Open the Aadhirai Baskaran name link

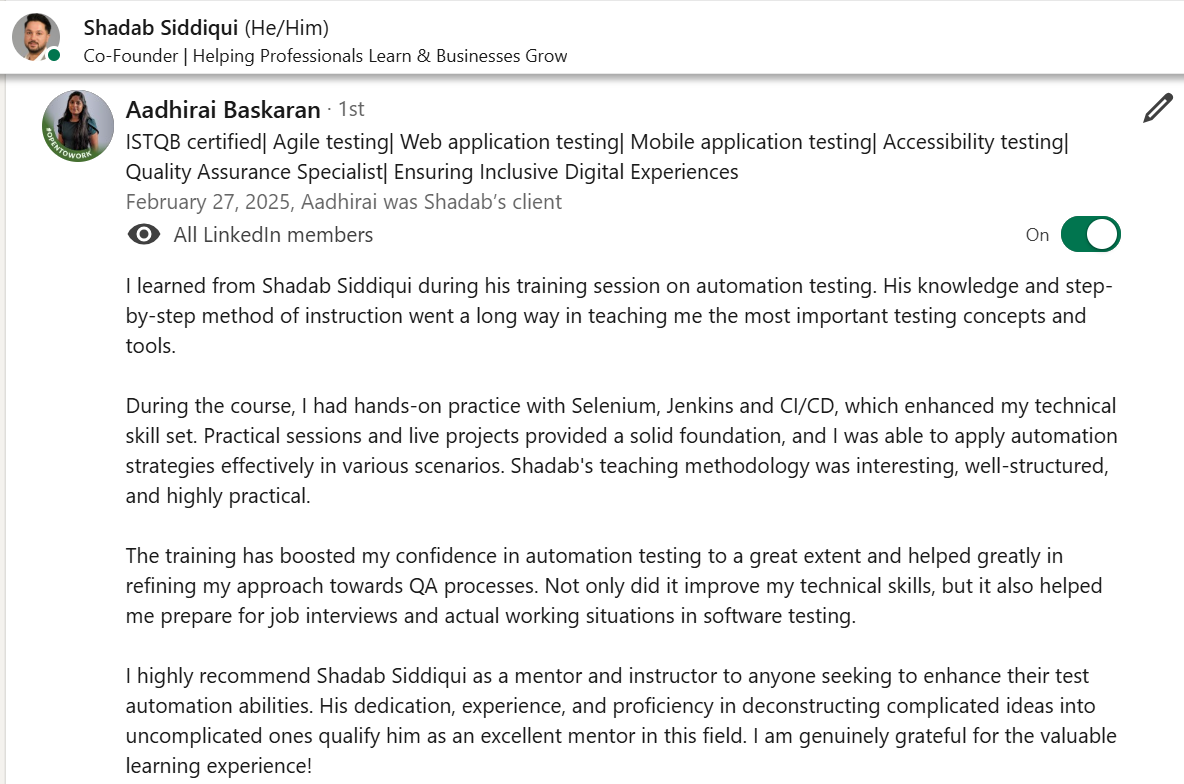(x=223, y=110)
